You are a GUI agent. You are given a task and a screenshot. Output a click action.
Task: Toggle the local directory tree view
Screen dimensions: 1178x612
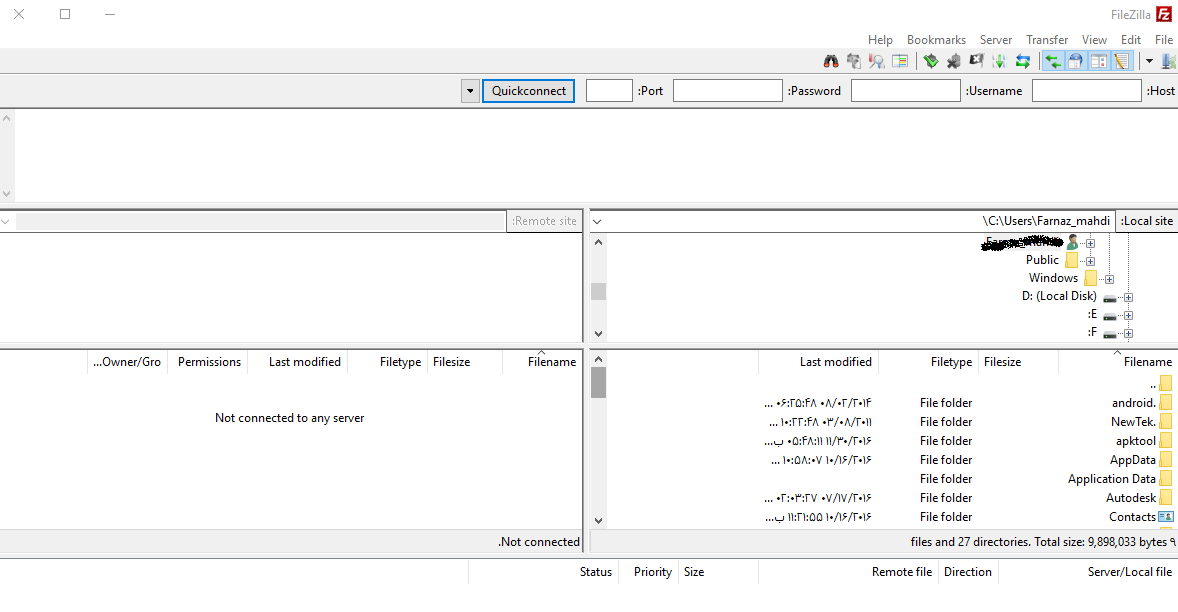pos(1099,61)
